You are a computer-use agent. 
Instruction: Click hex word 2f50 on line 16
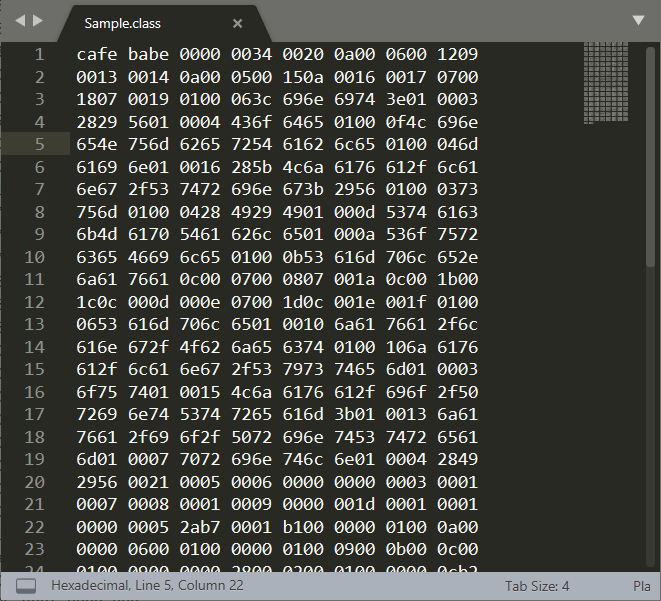point(457,392)
